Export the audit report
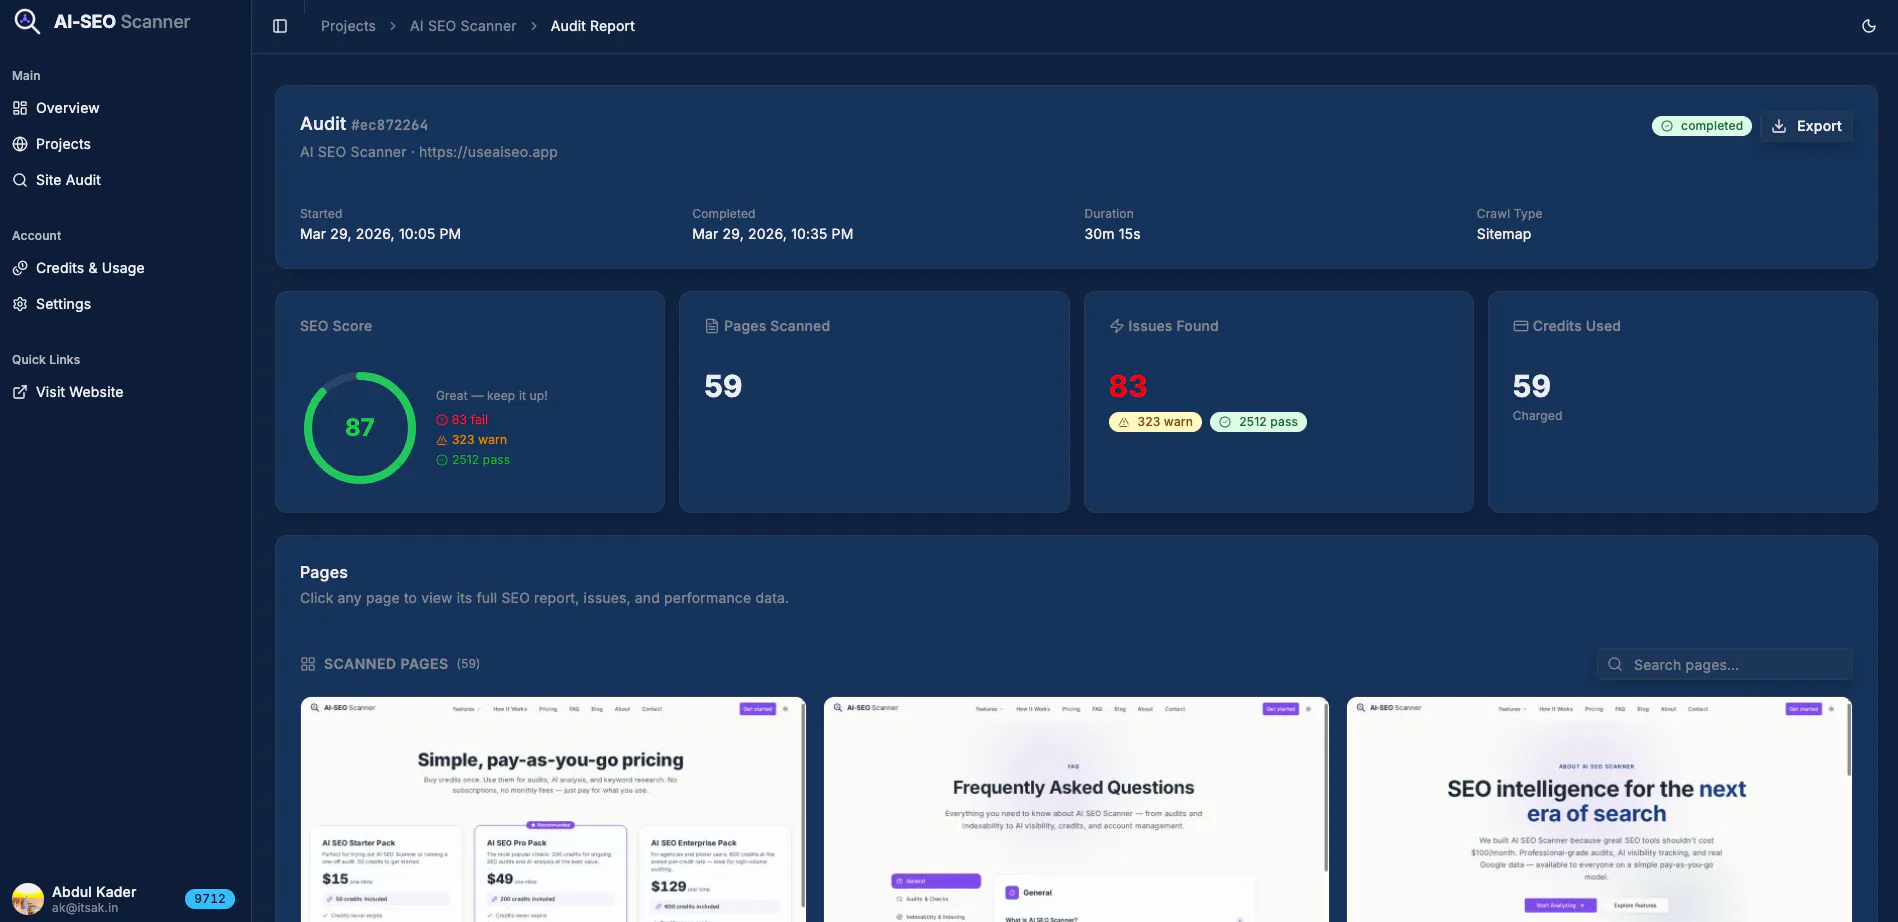 (x=1806, y=126)
